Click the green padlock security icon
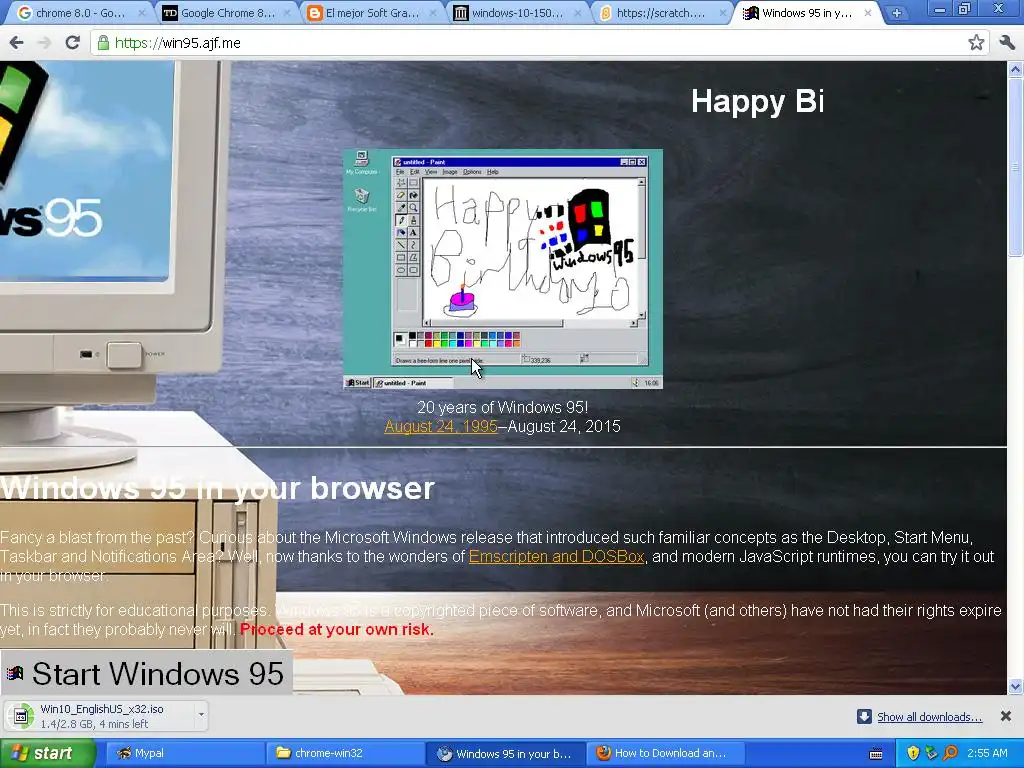Image resolution: width=1024 pixels, height=768 pixels. click(x=103, y=43)
